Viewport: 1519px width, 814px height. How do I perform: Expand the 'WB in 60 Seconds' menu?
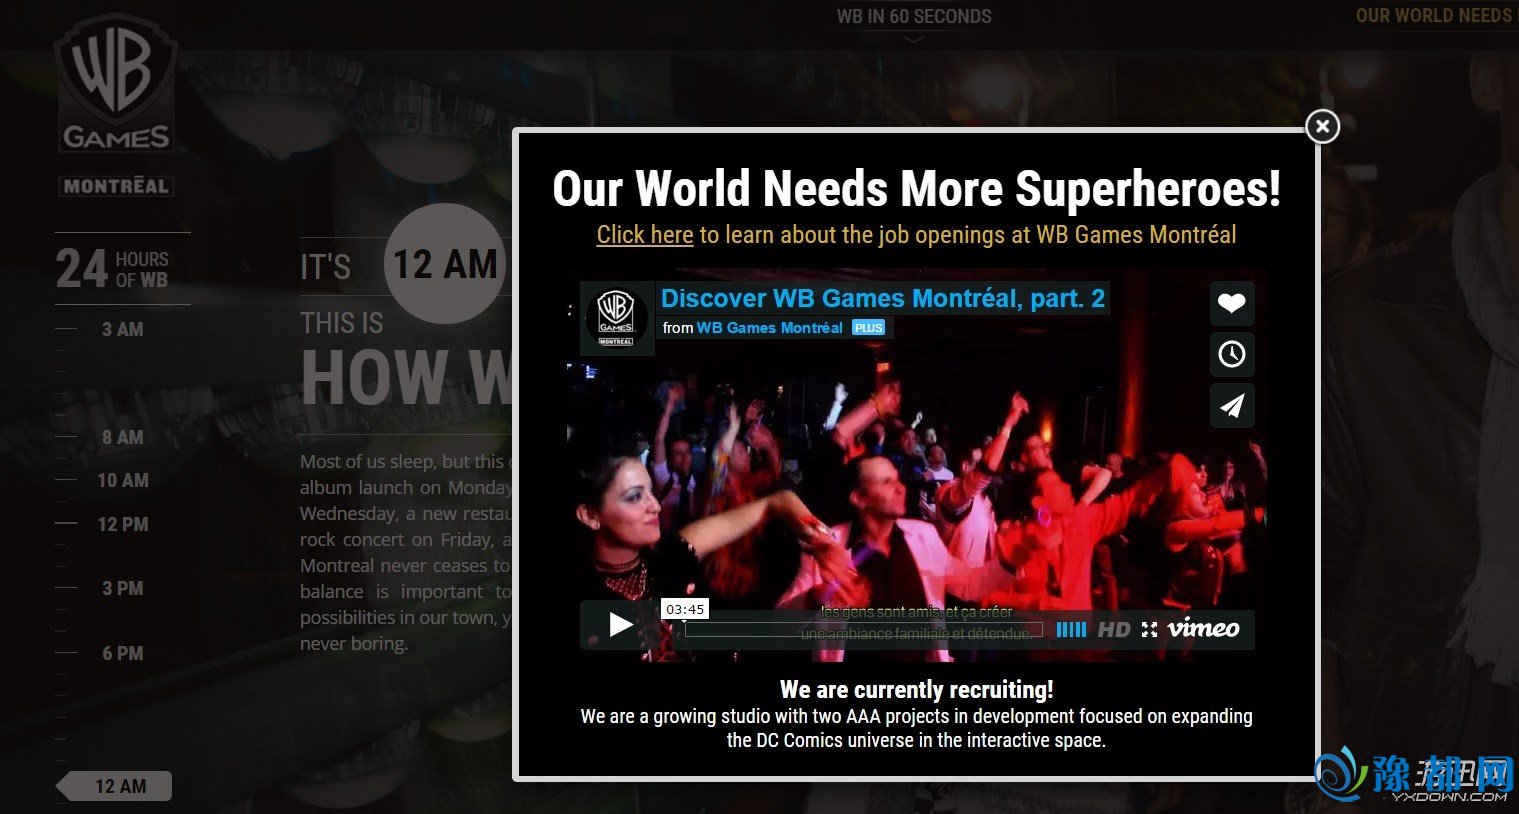point(914,17)
